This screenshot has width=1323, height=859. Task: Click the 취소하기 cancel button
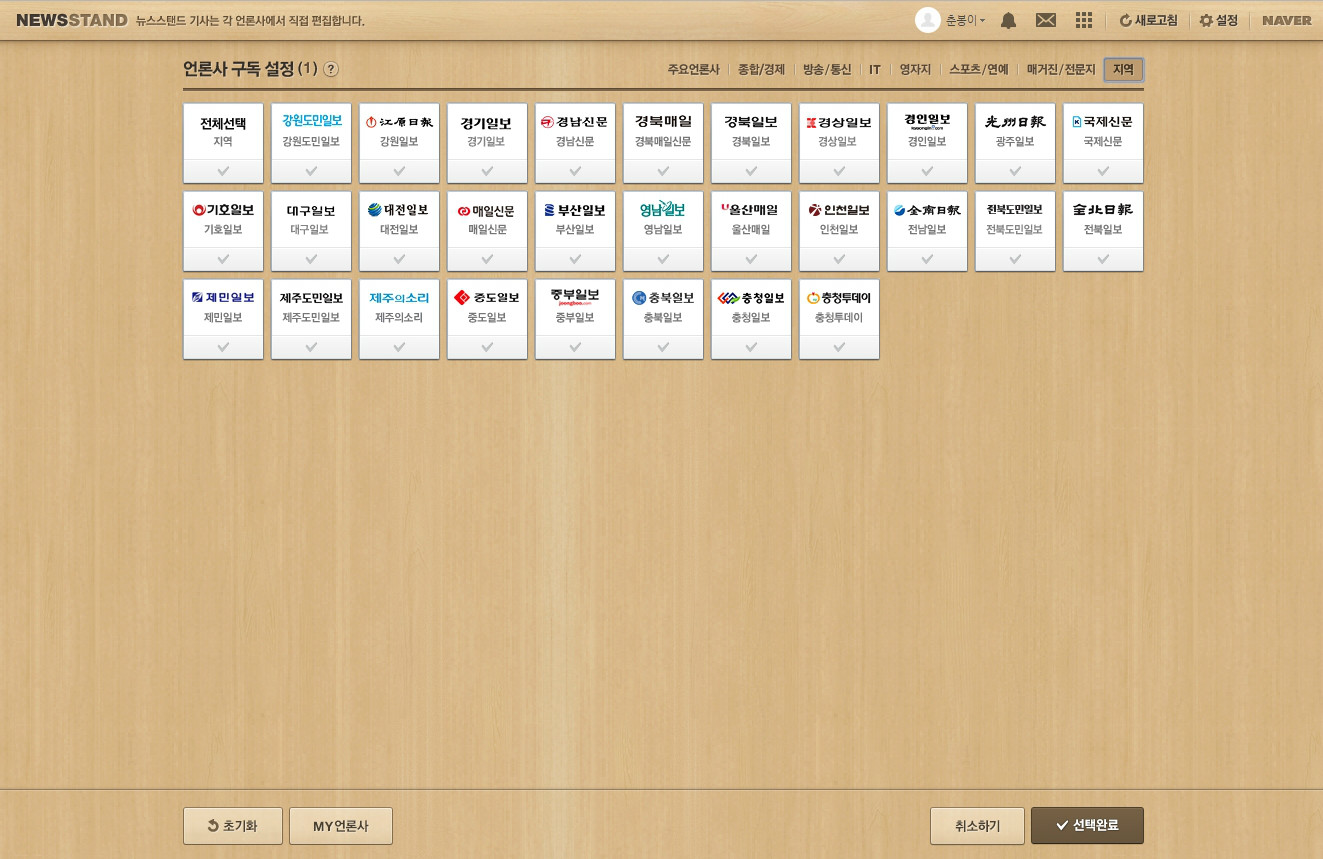(977, 826)
